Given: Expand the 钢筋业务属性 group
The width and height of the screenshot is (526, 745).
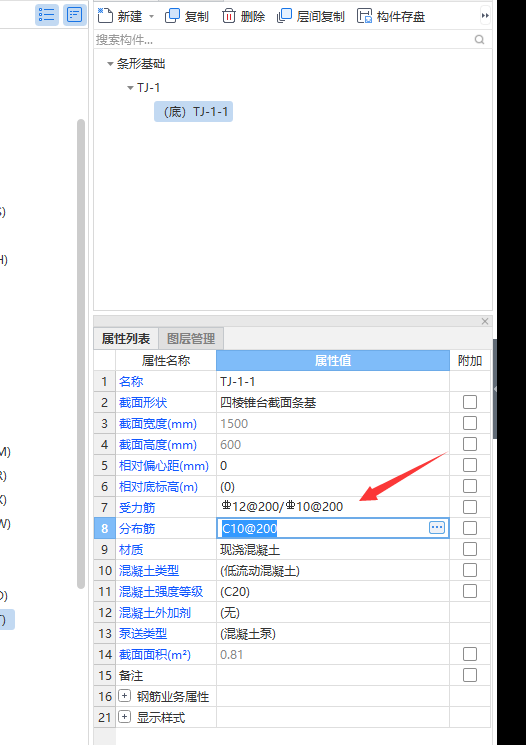Looking at the screenshot, I should [x=124, y=696].
